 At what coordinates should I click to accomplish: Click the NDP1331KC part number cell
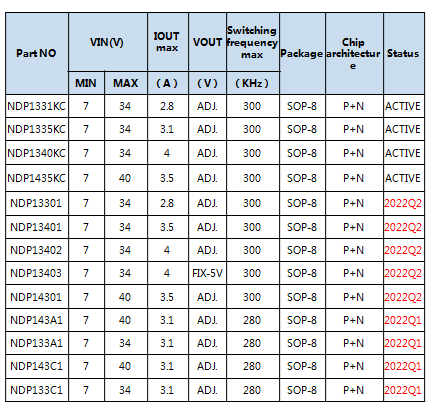37,106
